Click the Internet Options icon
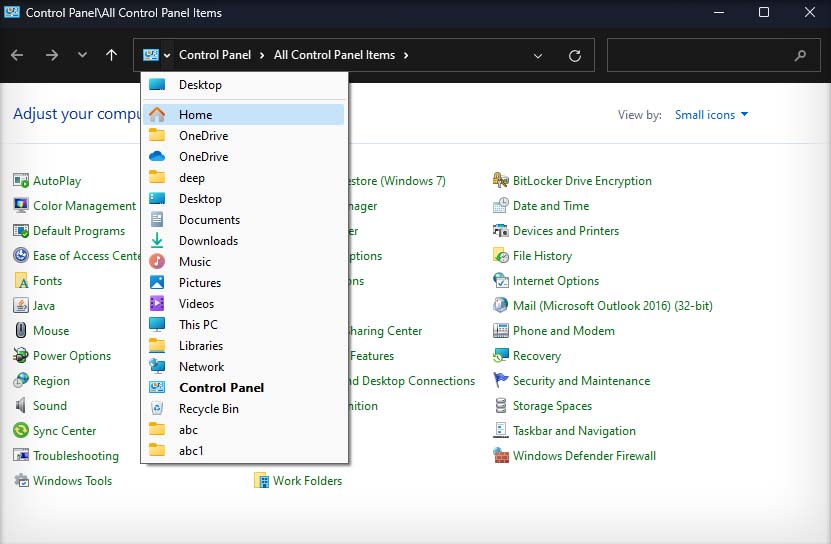831x544 pixels. (x=500, y=280)
